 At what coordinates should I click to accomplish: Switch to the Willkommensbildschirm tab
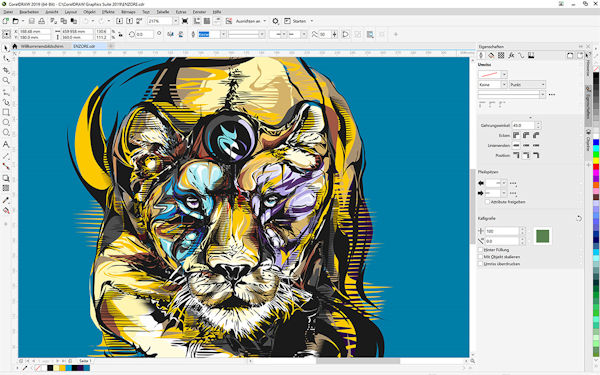pyautogui.click(x=42, y=46)
